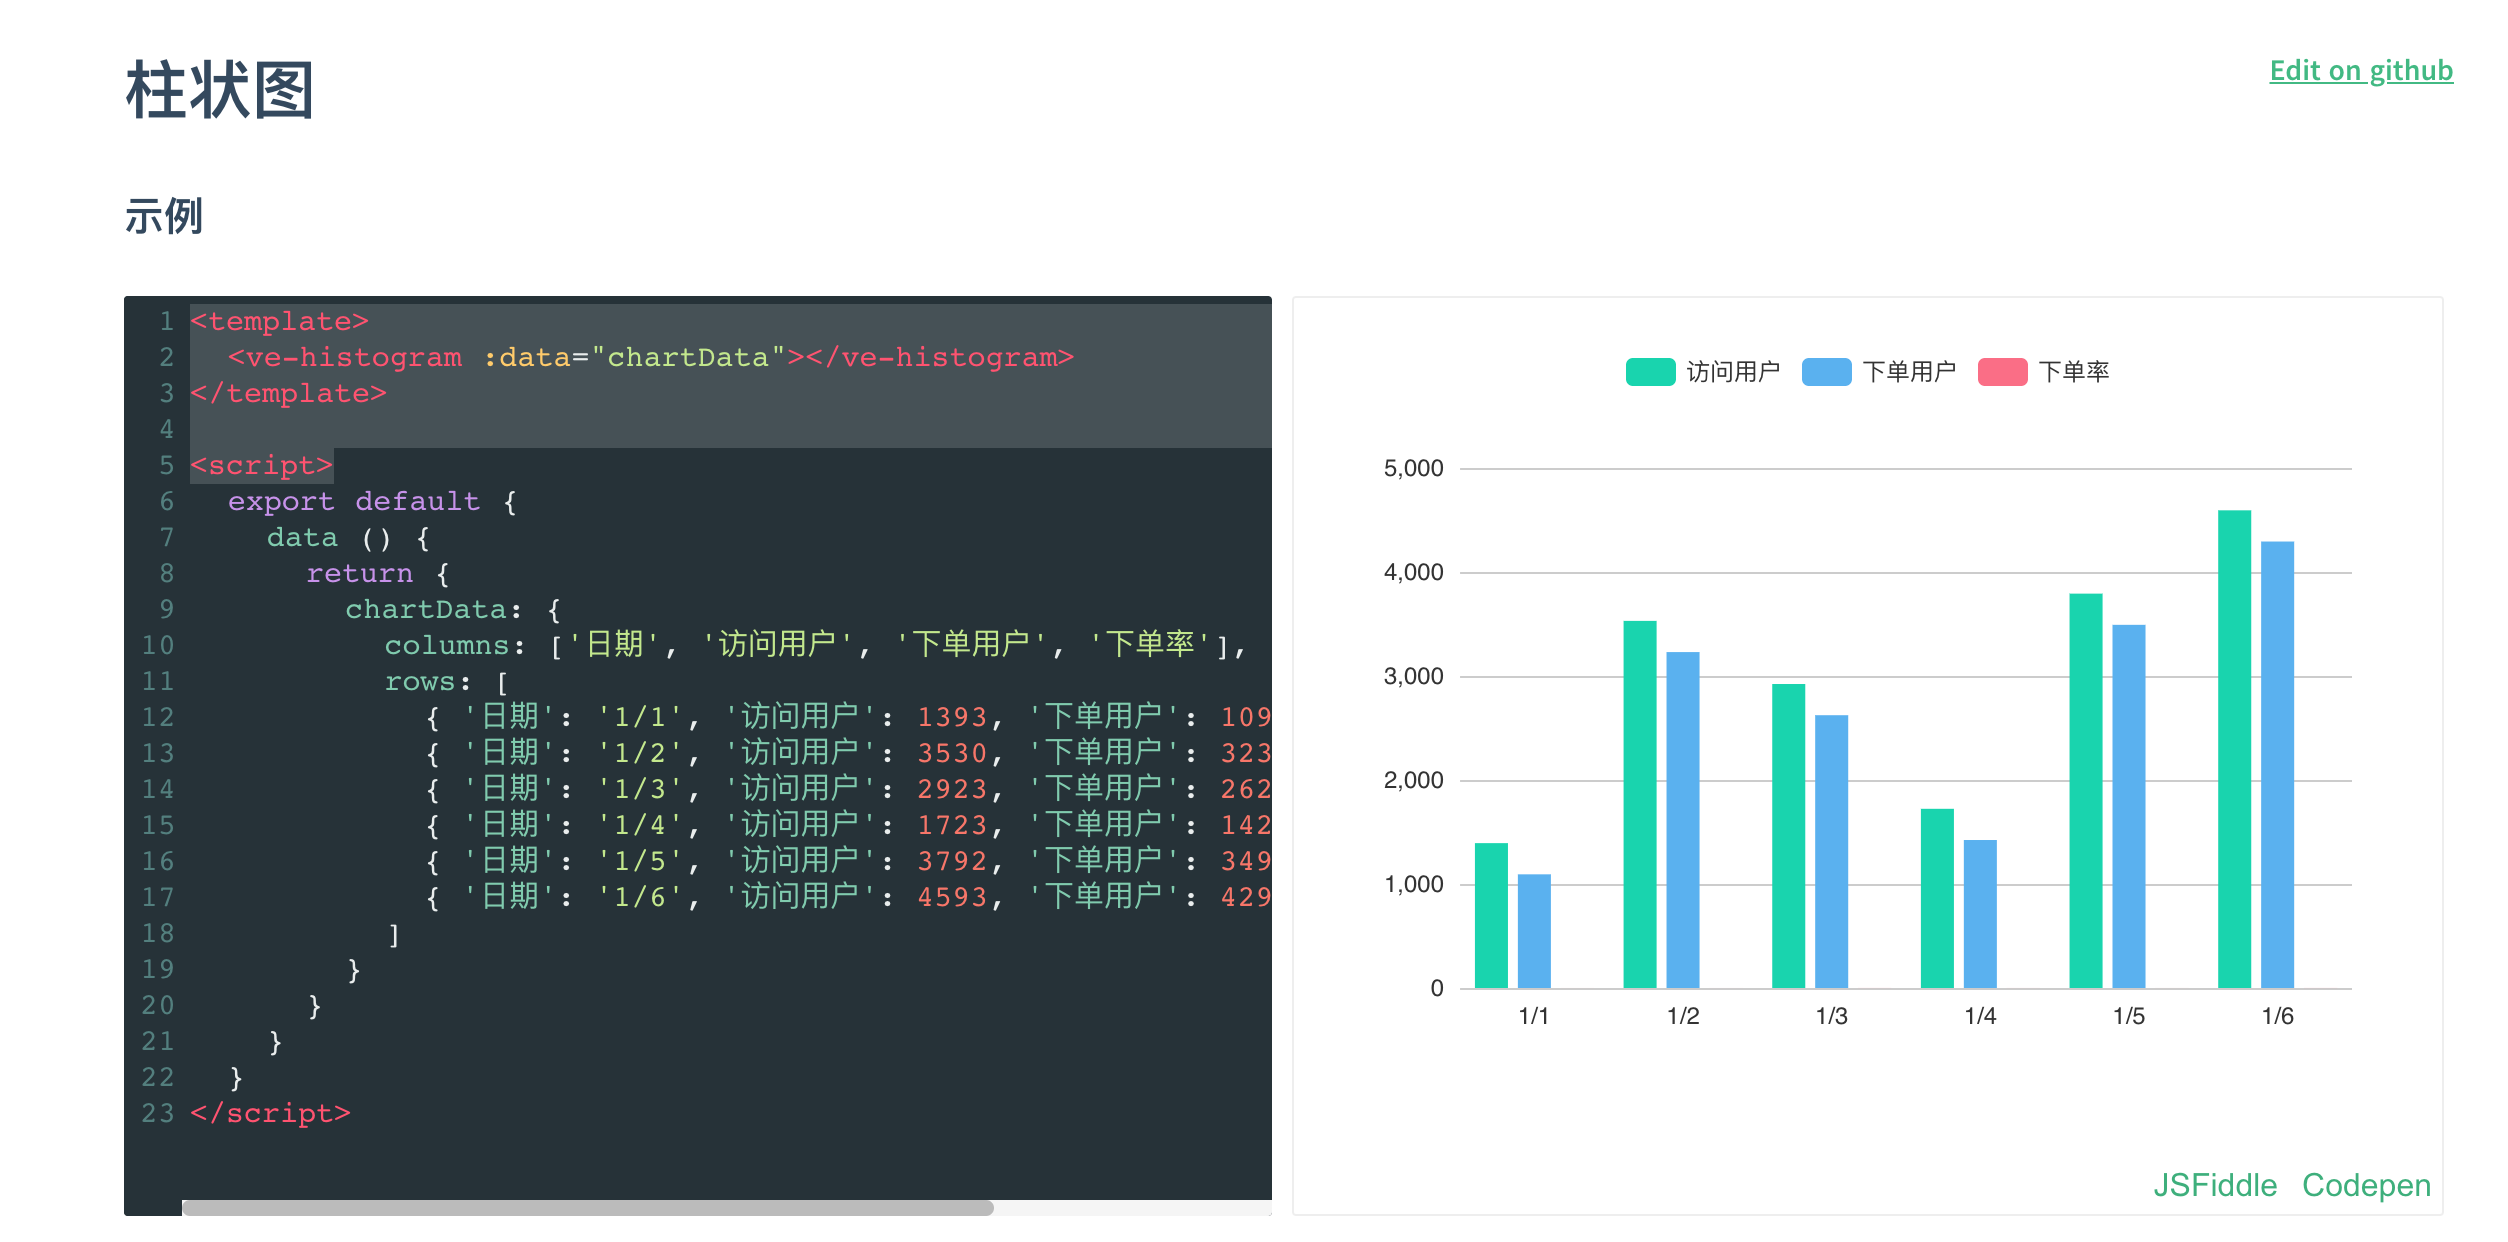The image size is (2508, 1242).
Task: Click the blue 1/2 下单用户 bar
Action: pyautogui.click(x=1683, y=820)
